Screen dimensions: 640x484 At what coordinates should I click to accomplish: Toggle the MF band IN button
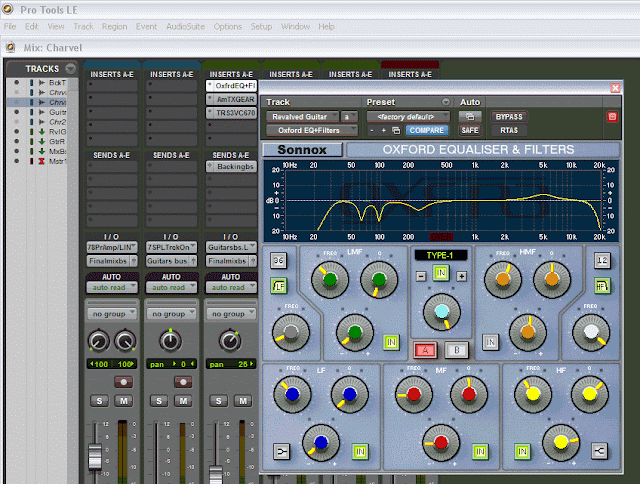pos(480,451)
